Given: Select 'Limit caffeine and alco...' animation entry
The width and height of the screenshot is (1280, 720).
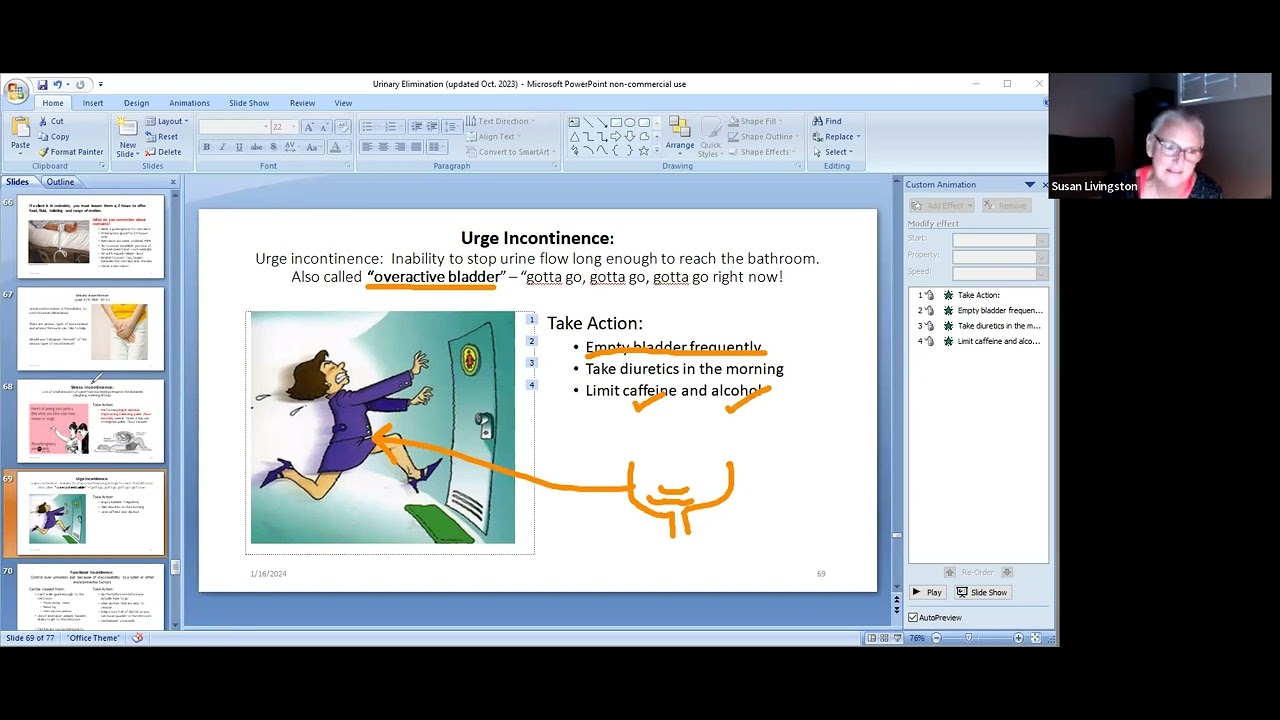Looking at the screenshot, I should point(979,341).
